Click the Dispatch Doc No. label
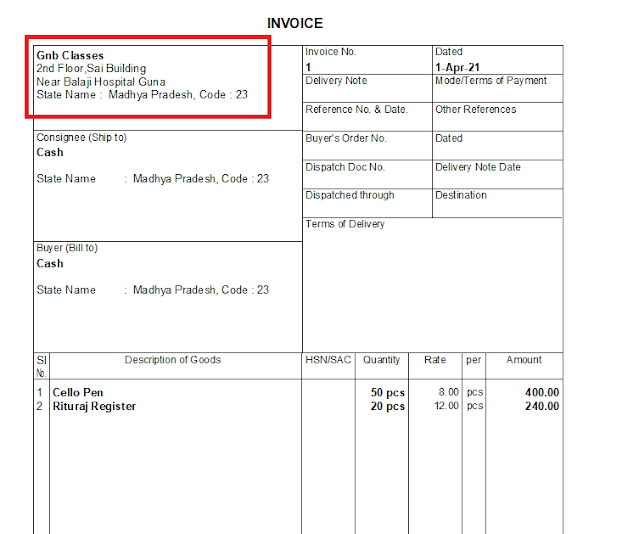 (345, 167)
